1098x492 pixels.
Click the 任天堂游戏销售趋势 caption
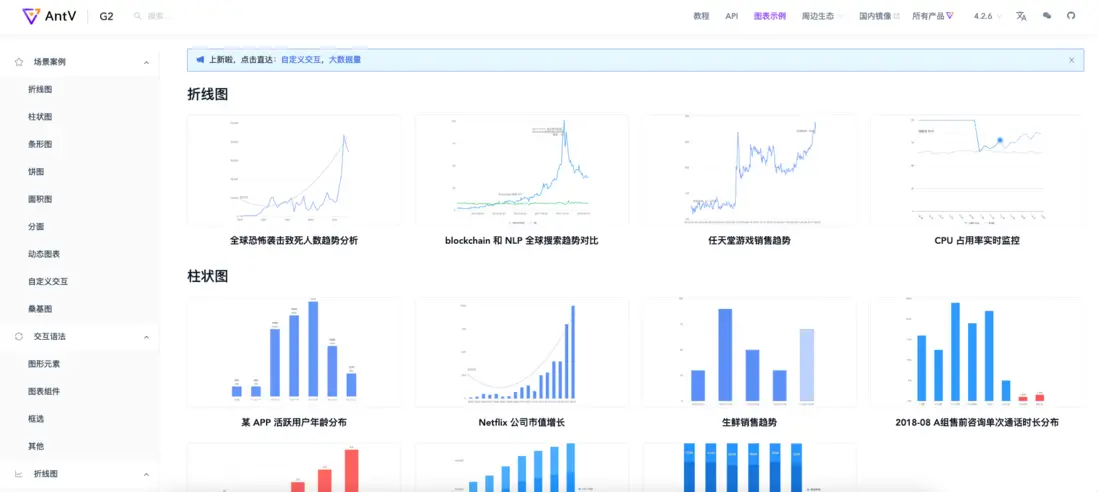tap(749, 241)
